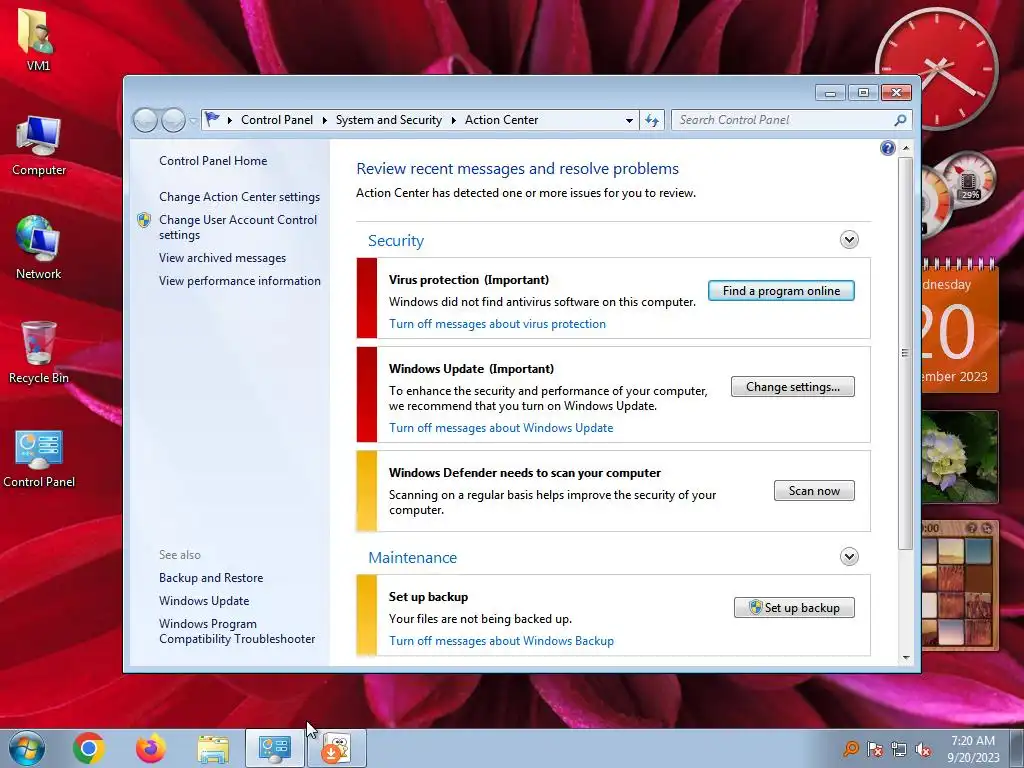The width and height of the screenshot is (1024, 768).
Task: Turn off messages about virus protection
Action: (x=497, y=324)
